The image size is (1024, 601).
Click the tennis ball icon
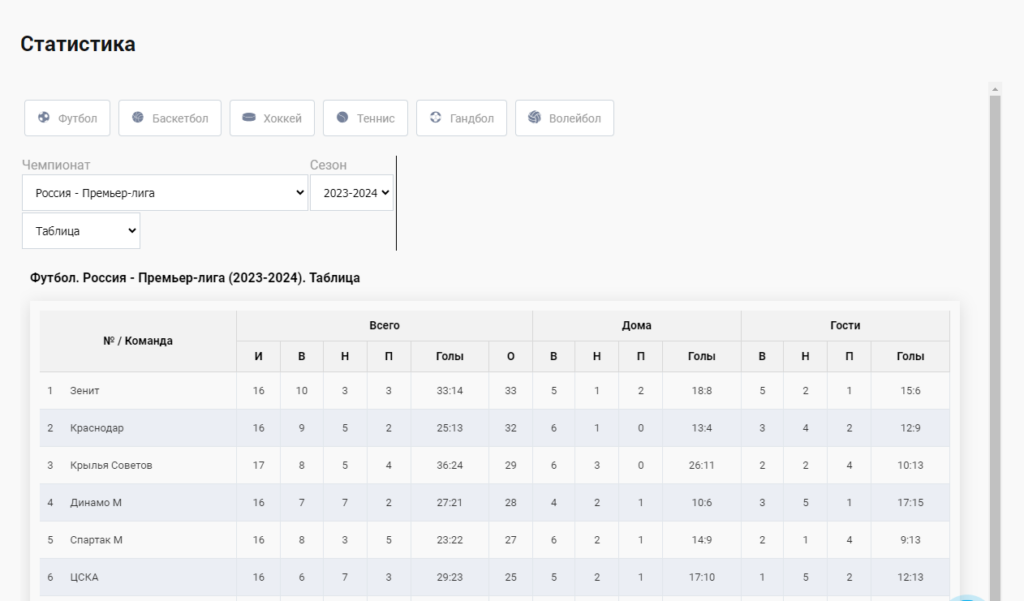pyautogui.click(x=342, y=118)
